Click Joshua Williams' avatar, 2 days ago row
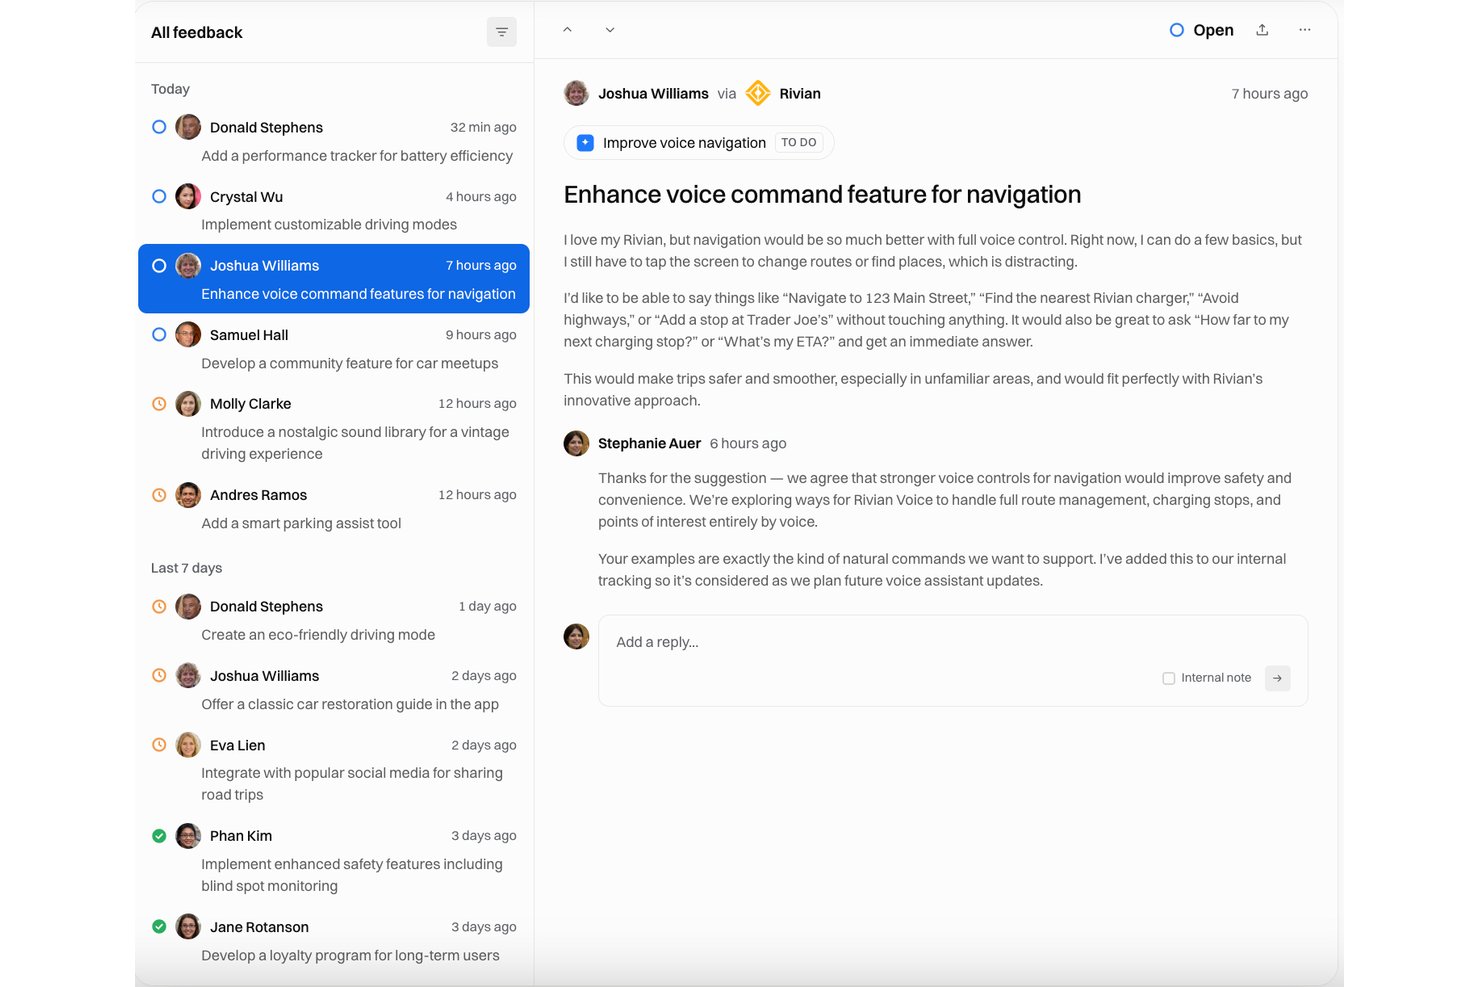 pyautogui.click(x=188, y=676)
